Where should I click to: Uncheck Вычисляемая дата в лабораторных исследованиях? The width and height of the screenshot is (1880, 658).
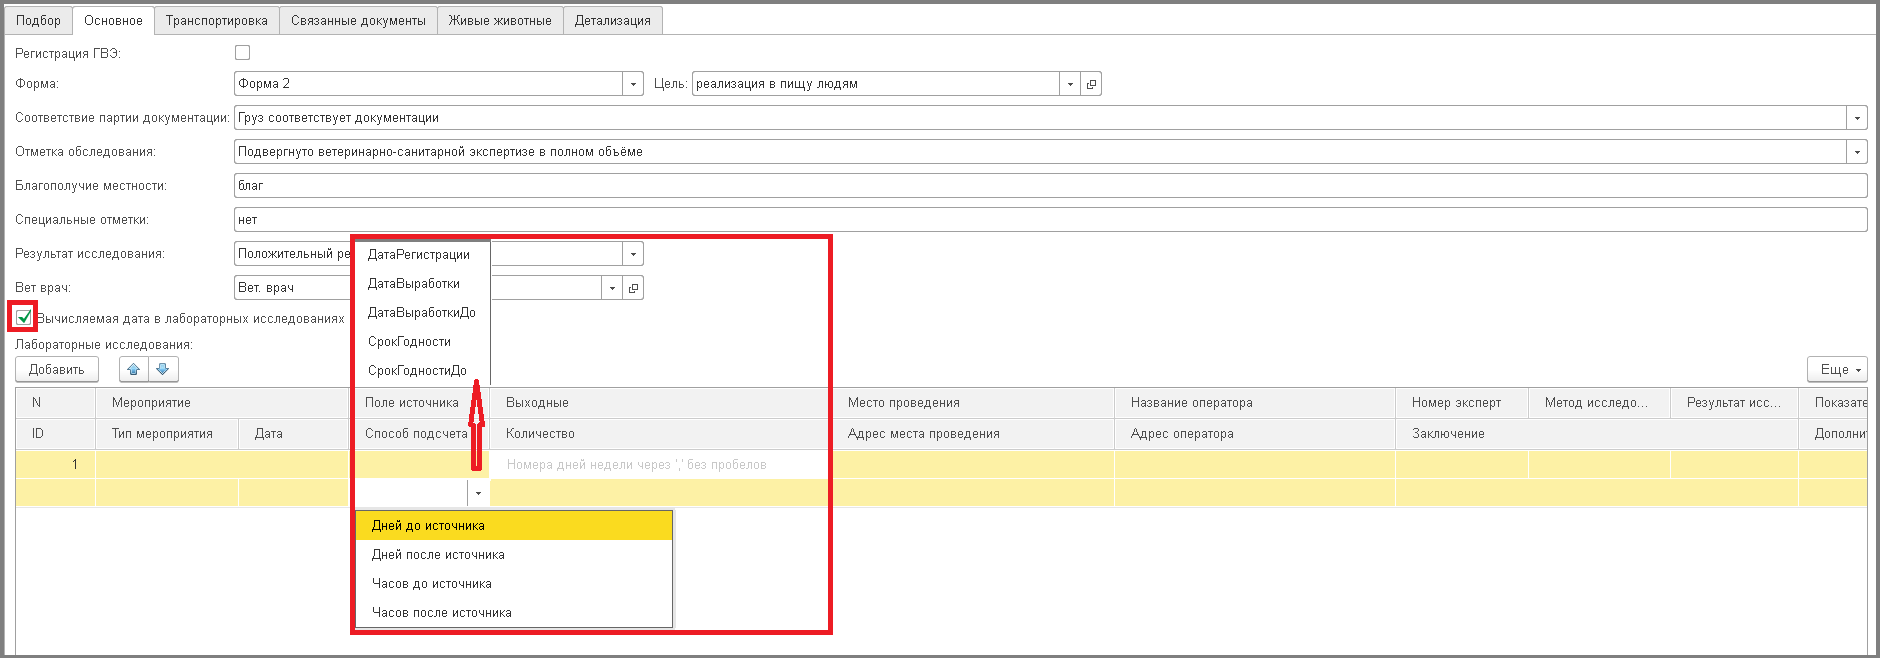pos(24,318)
